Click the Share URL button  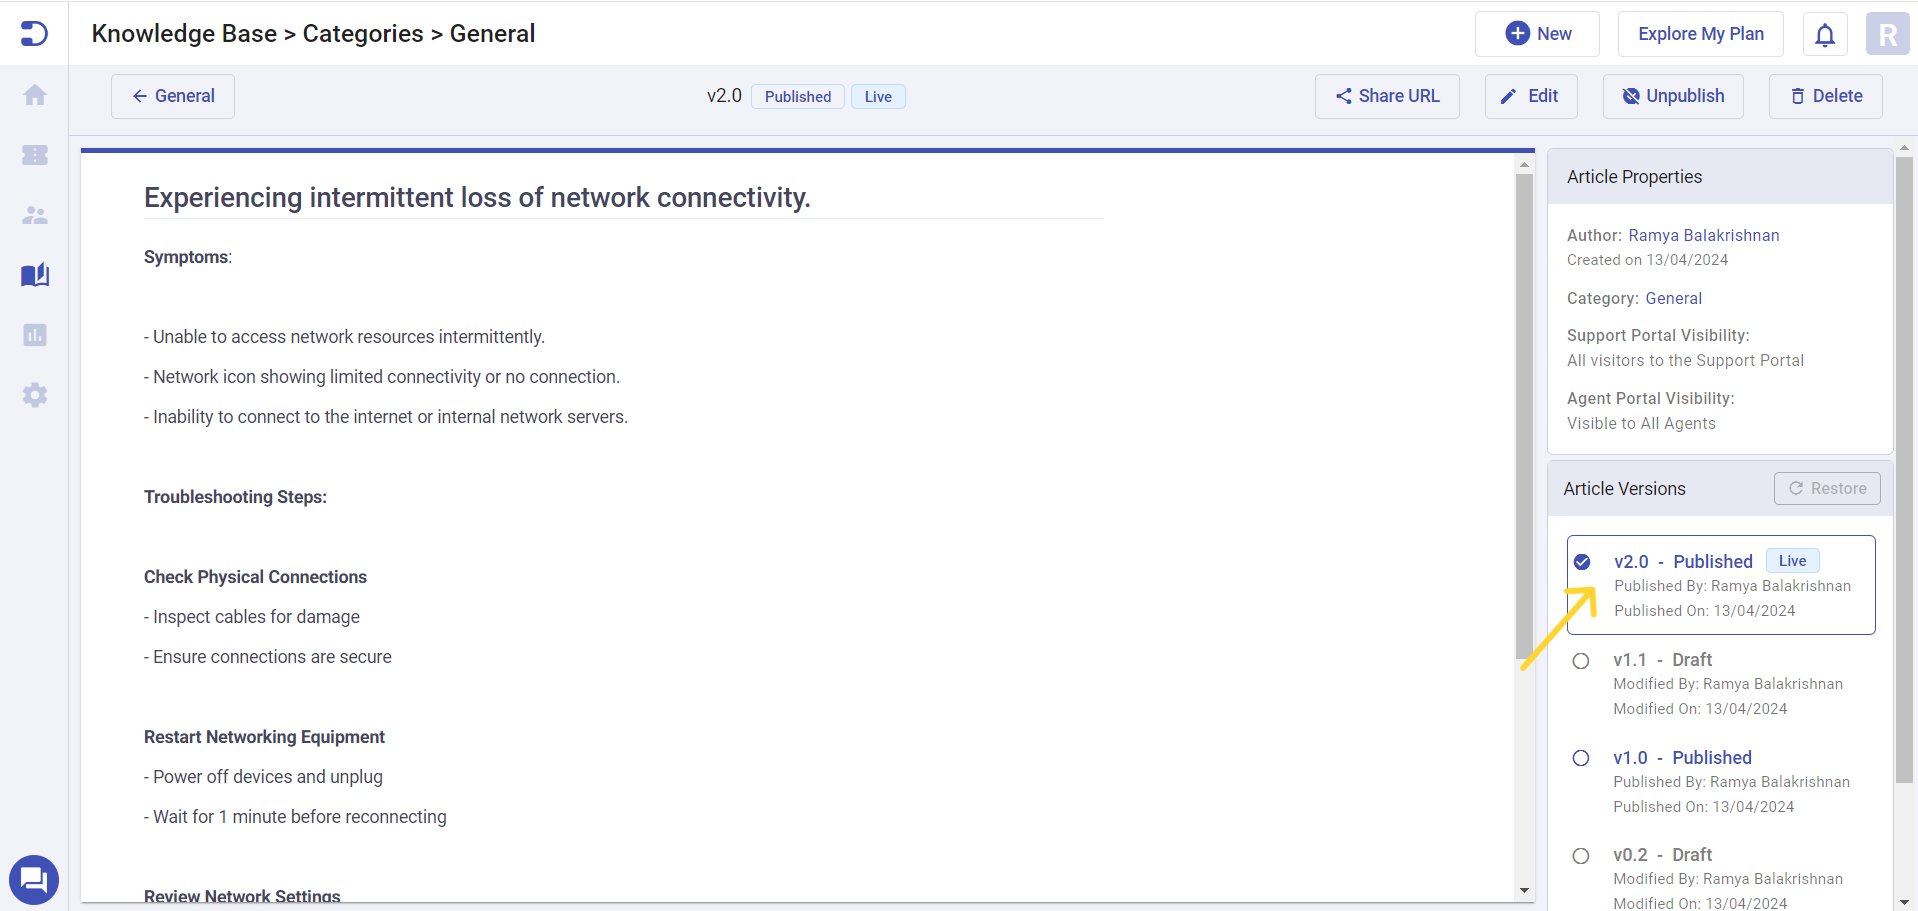coord(1386,96)
